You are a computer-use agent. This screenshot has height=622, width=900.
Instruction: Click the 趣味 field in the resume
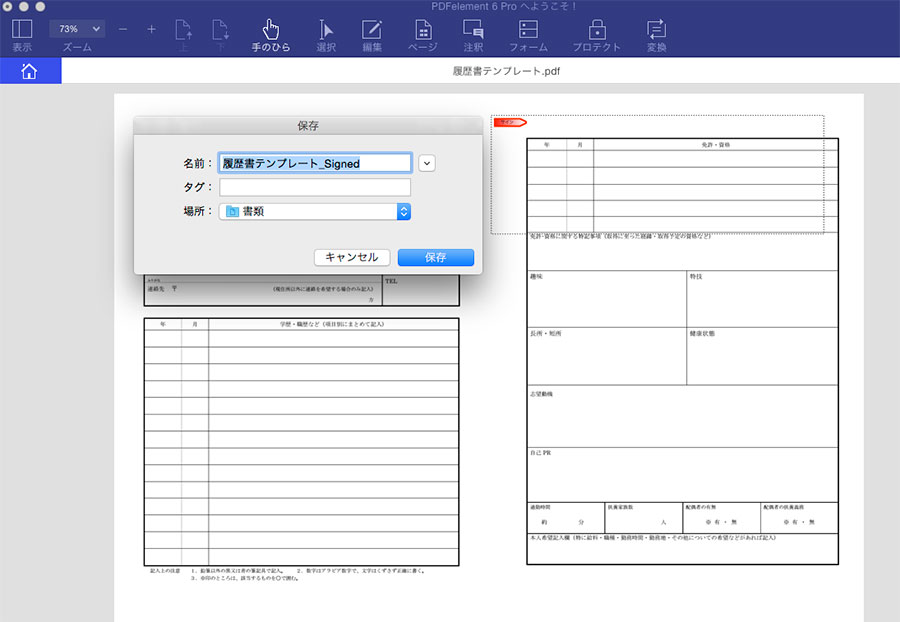[x=607, y=299]
